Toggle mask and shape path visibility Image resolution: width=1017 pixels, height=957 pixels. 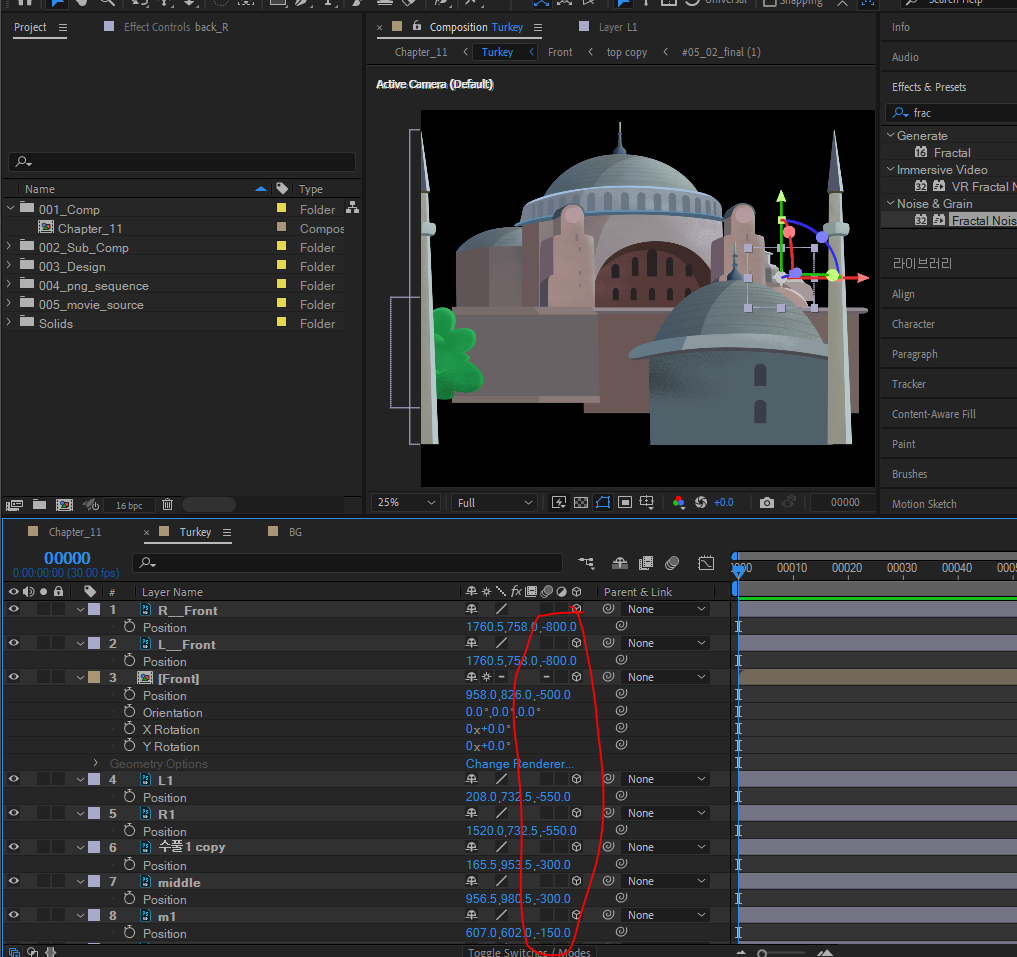603,502
